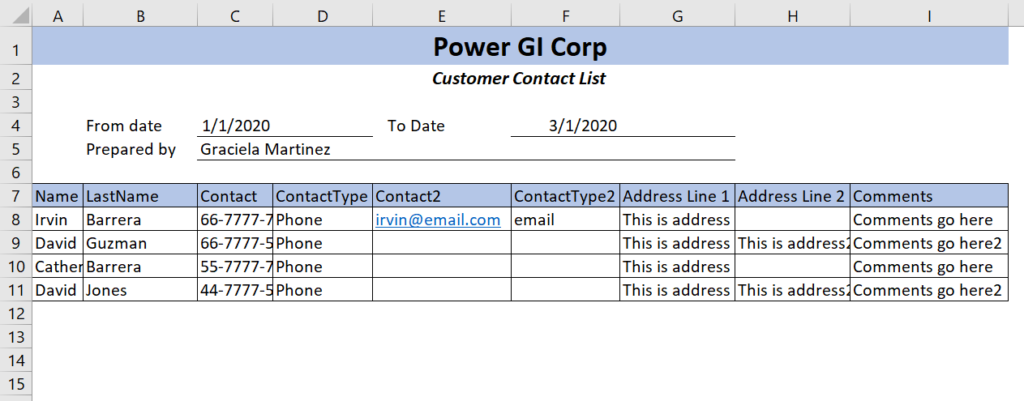1024x401 pixels.
Task: Open the irvin@email.com hyperlink
Action: click(x=438, y=220)
